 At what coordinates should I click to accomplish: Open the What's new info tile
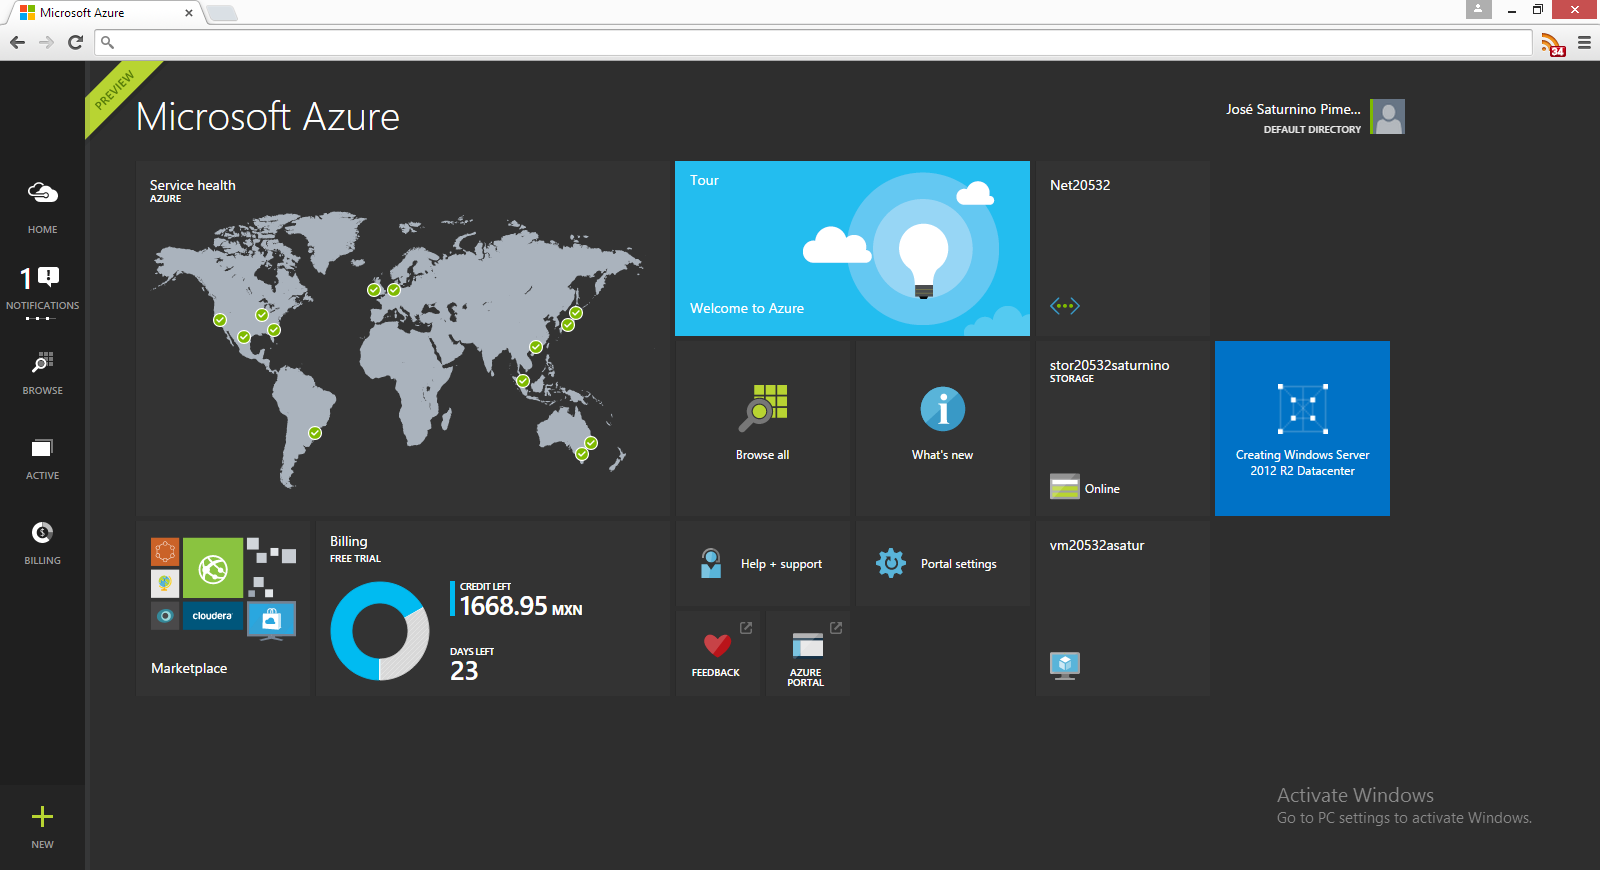click(x=943, y=428)
